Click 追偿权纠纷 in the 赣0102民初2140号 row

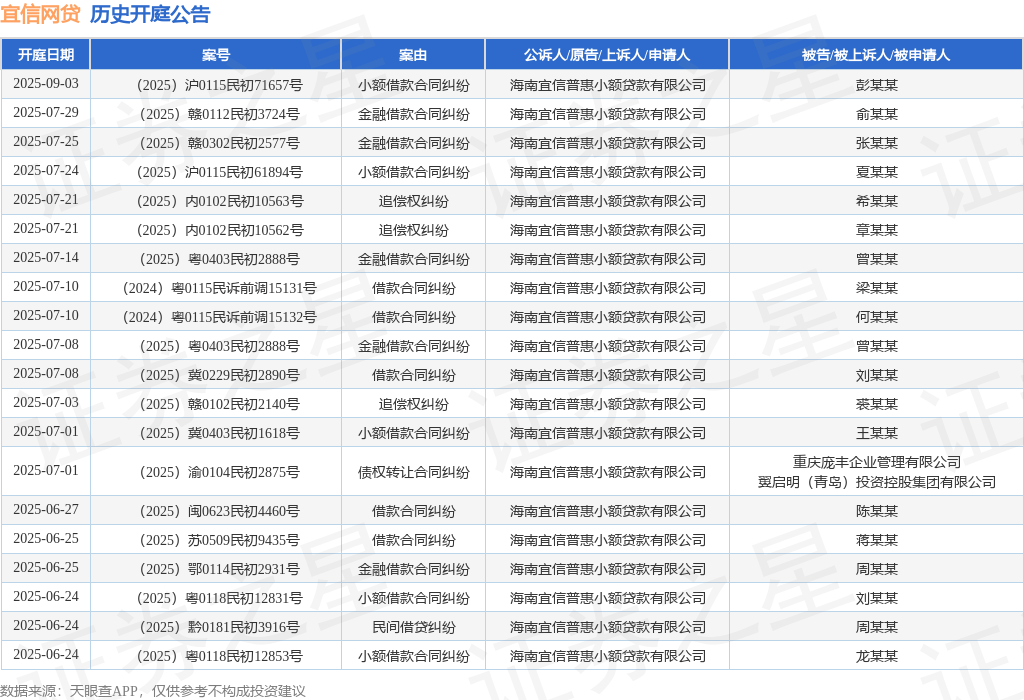pyautogui.click(x=413, y=404)
